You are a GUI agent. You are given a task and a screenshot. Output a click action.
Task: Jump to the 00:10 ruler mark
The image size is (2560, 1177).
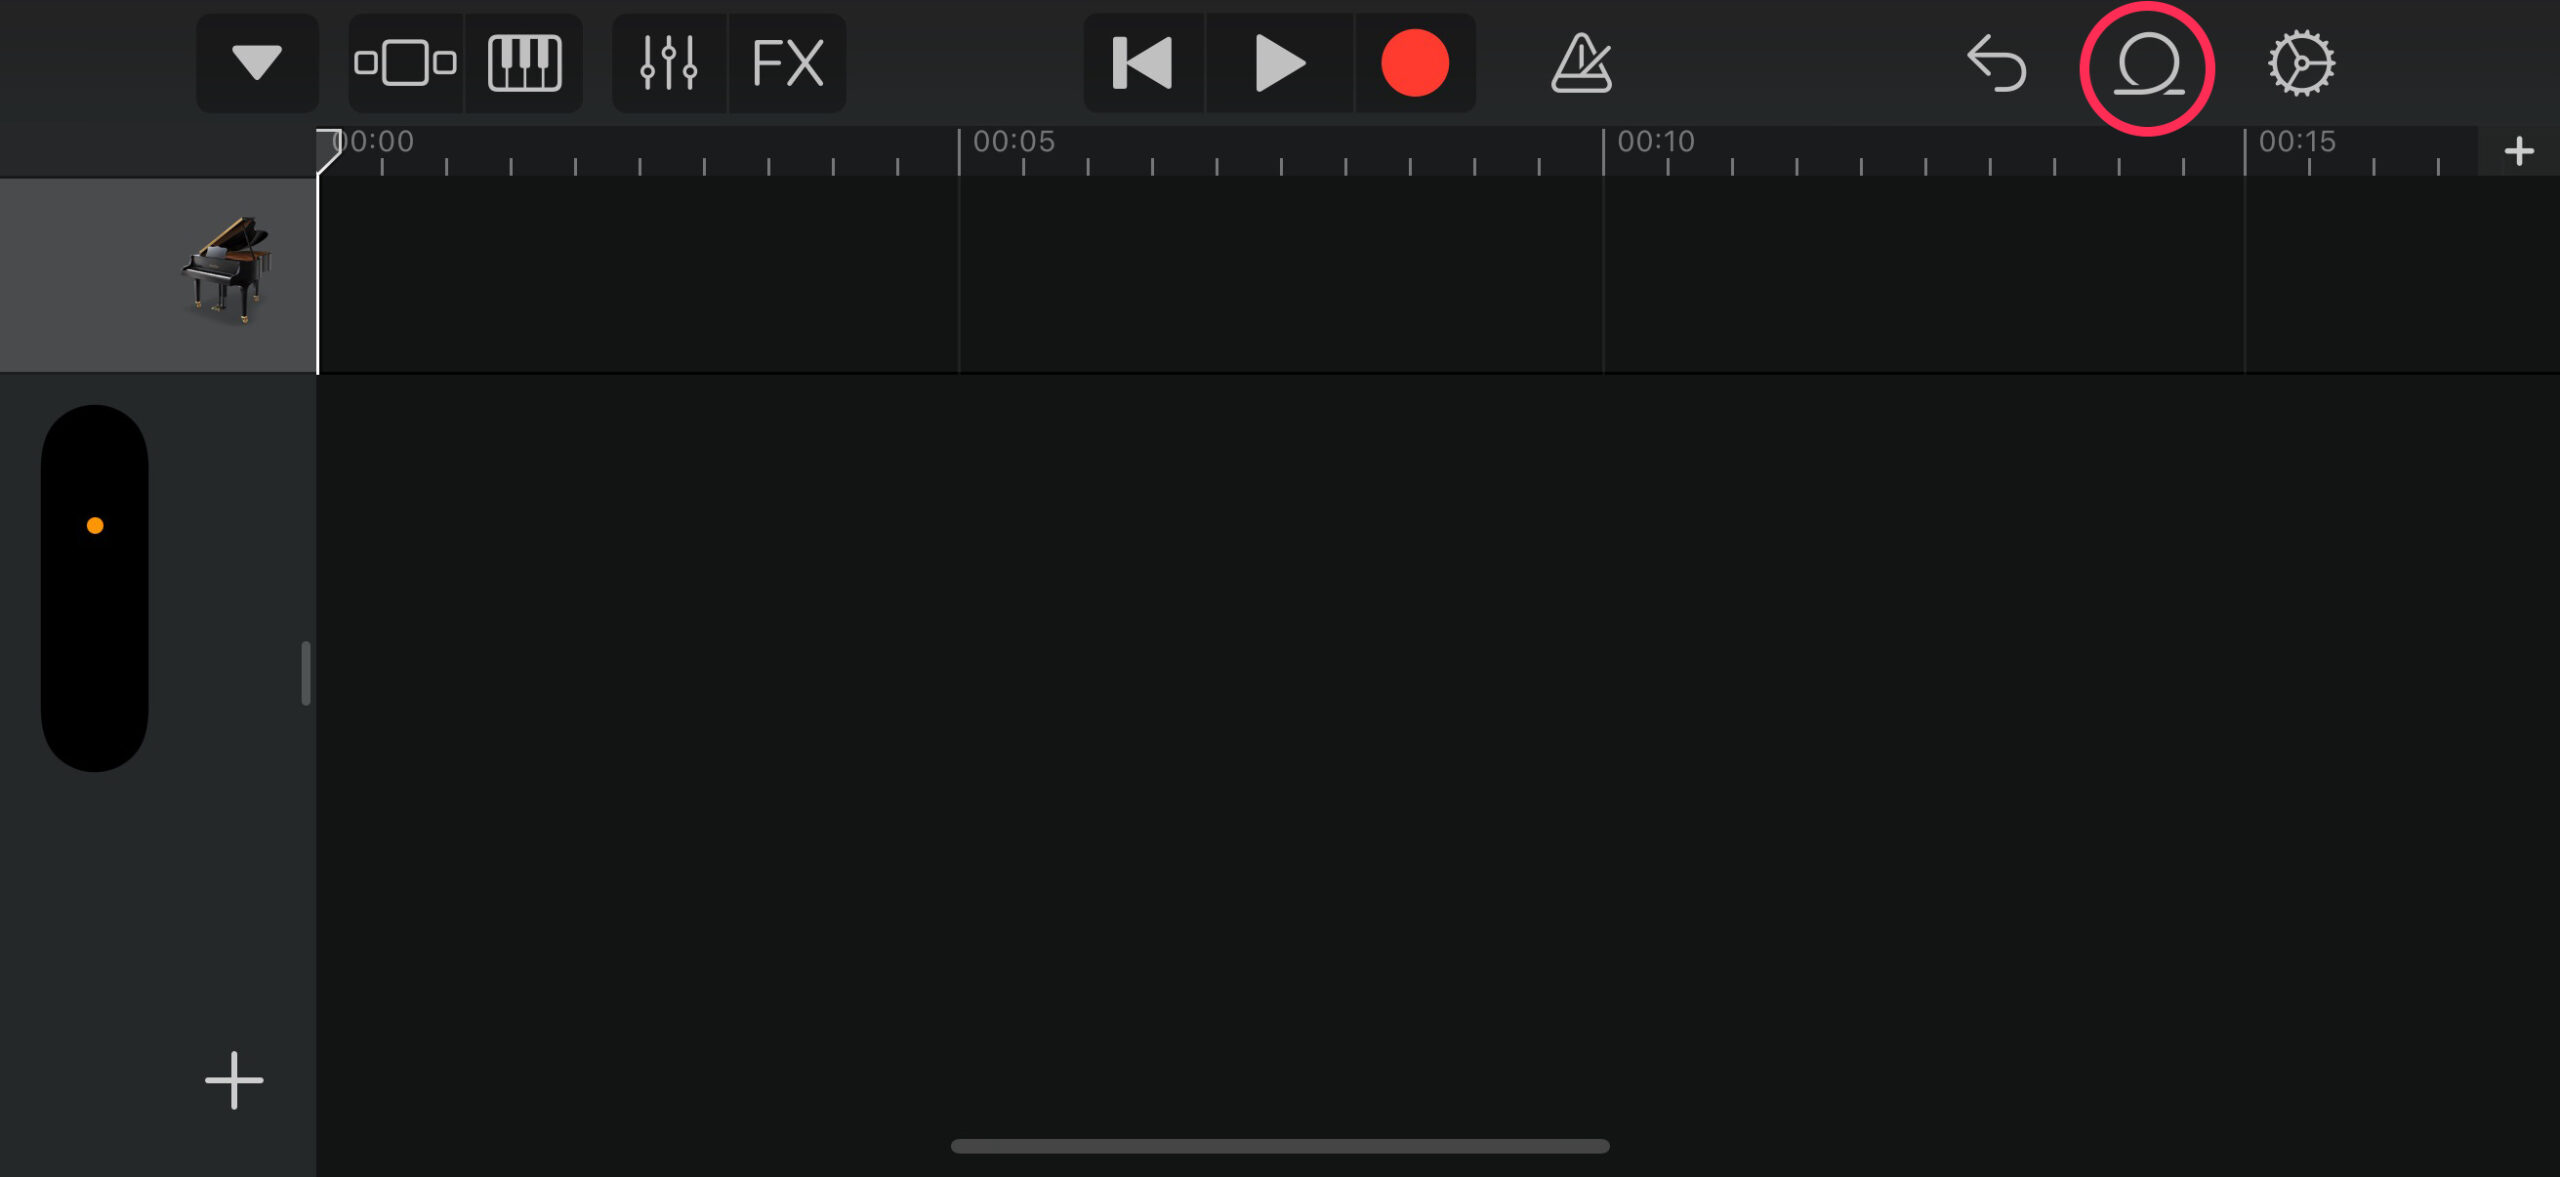click(1655, 142)
